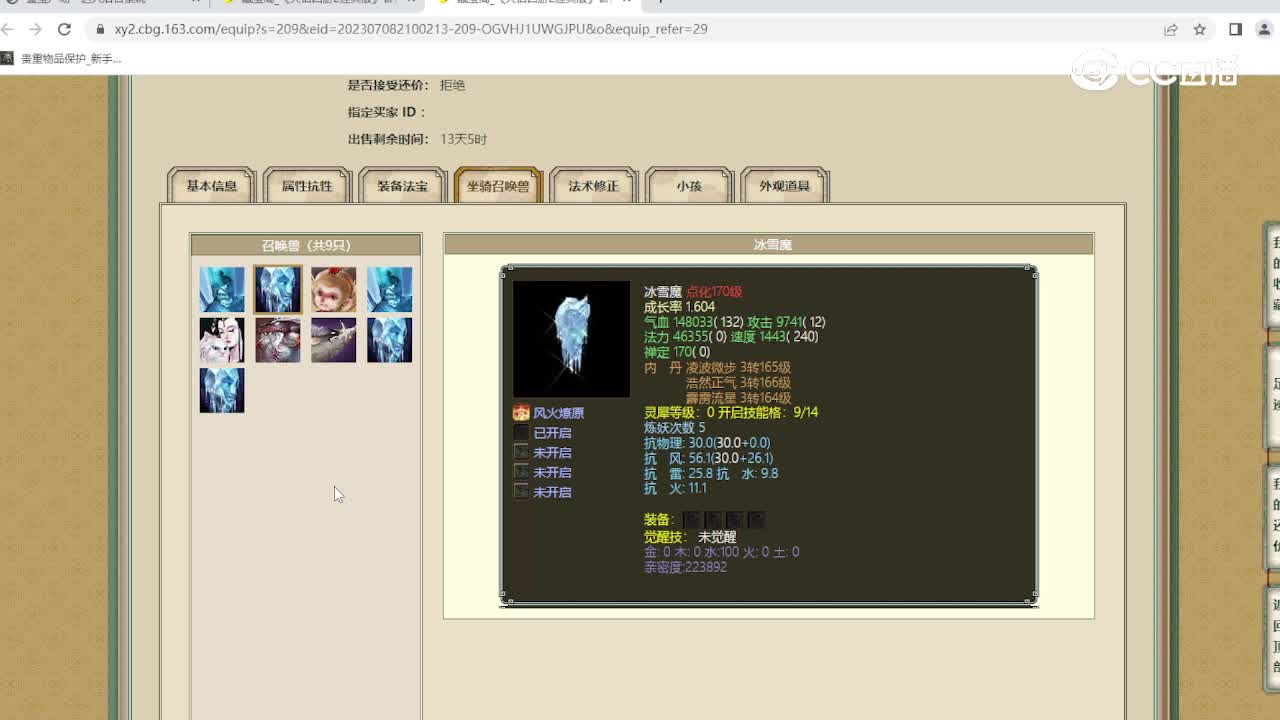Click the first 装备 slot icon
Image resolution: width=1280 pixels, height=720 pixels.
(x=691, y=520)
